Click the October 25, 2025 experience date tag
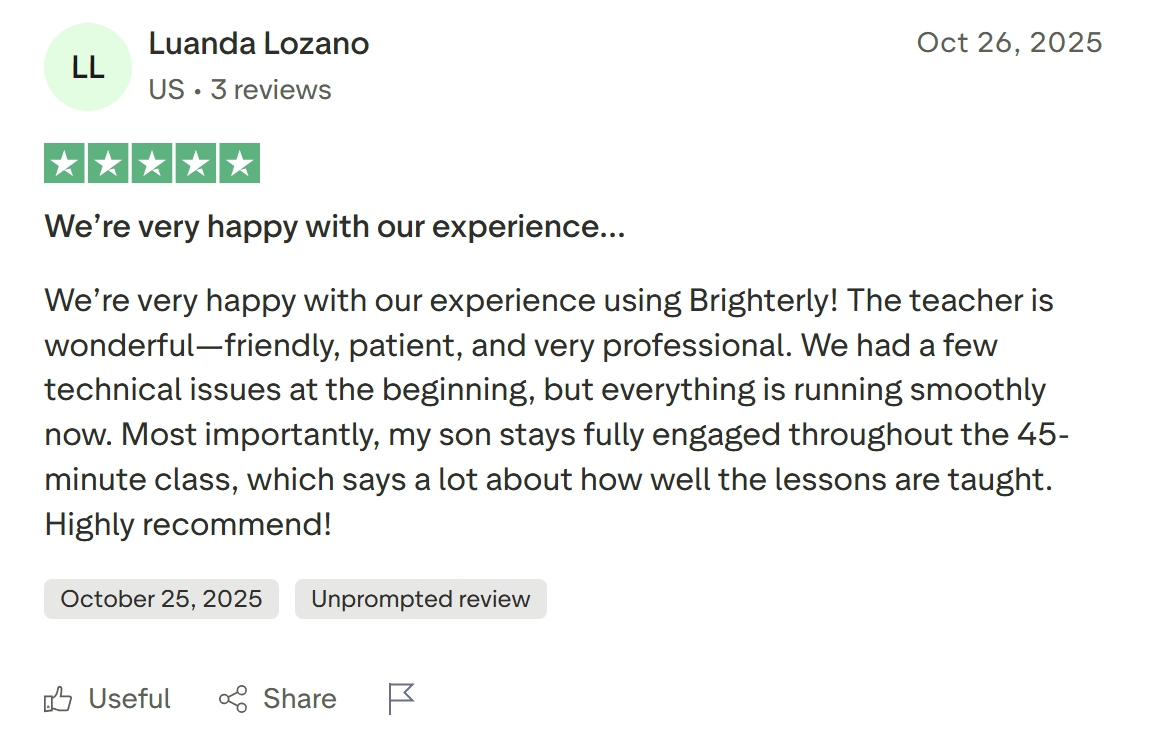The height and width of the screenshot is (752, 1150). coord(161,598)
